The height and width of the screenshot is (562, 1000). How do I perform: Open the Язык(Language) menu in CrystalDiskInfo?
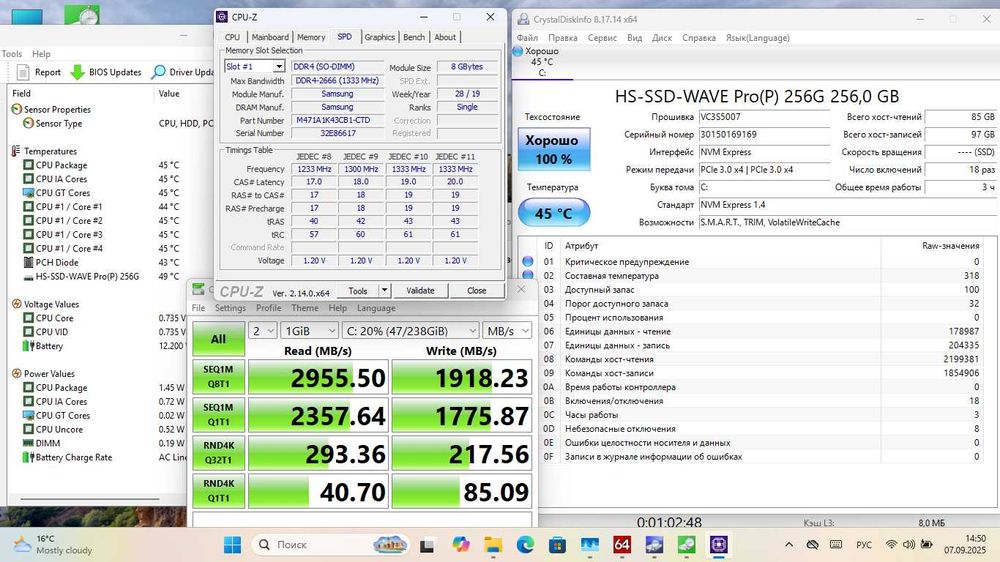(x=758, y=38)
